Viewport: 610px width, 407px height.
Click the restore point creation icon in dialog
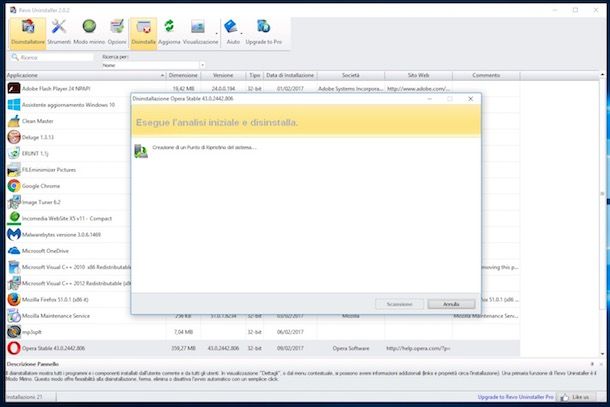pos(141,151)
